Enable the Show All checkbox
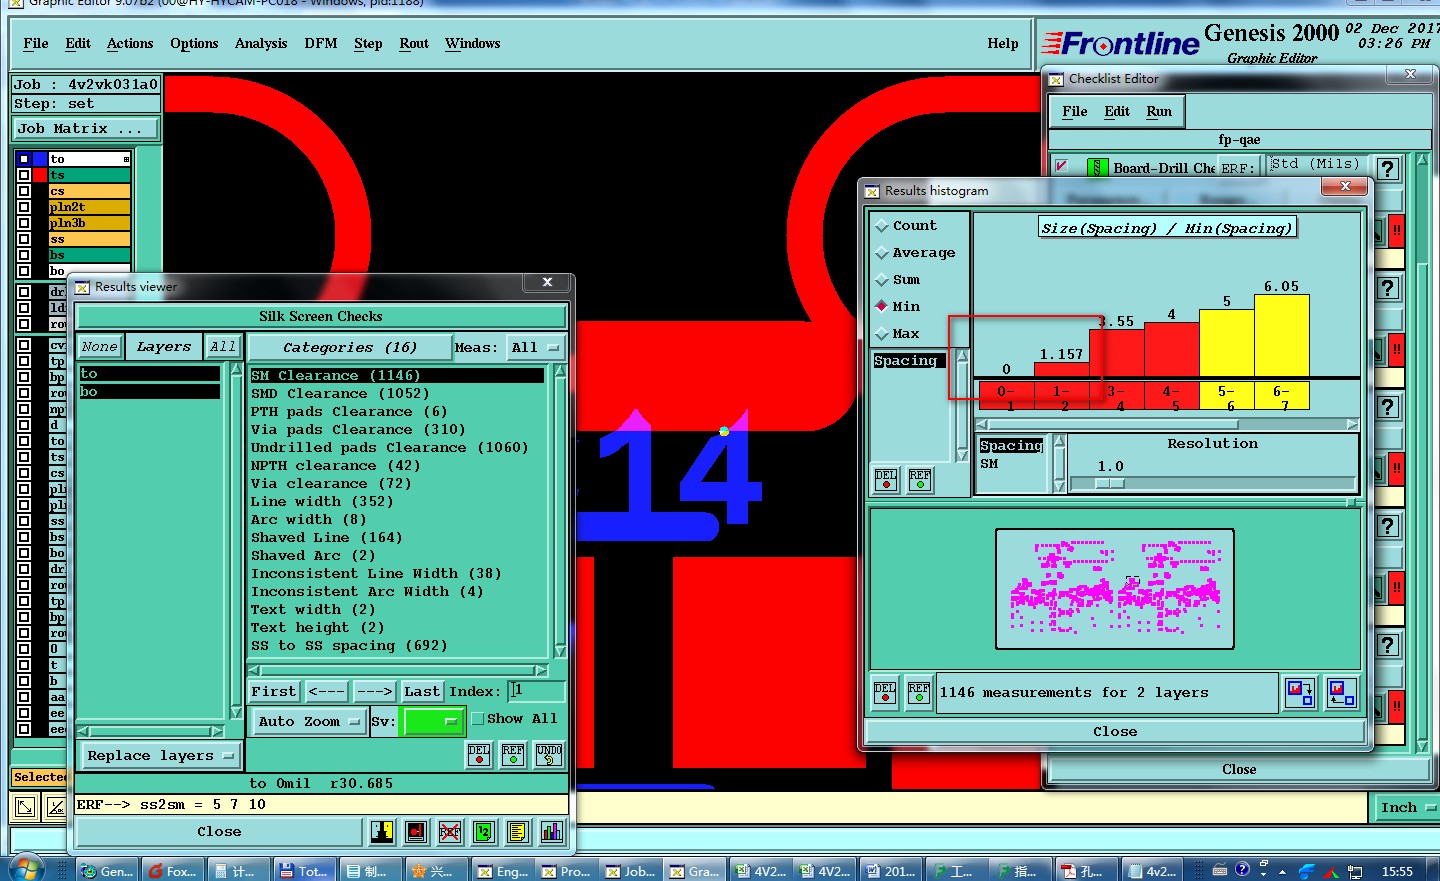Viewport: 1440px width, 881px height. tap(478, 719)
